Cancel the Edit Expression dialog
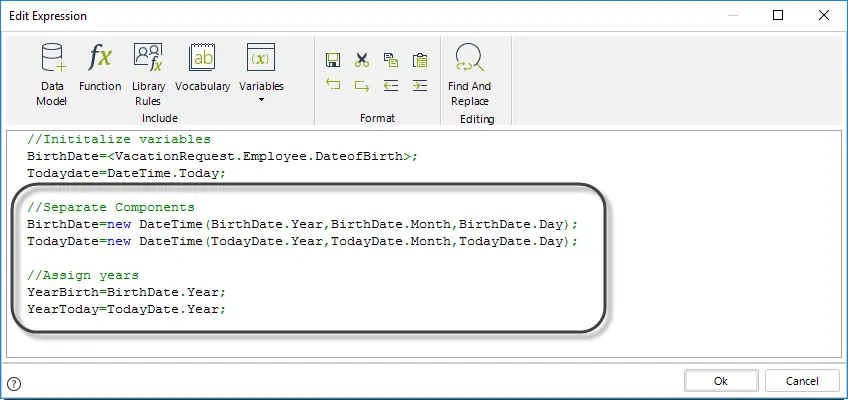This screenshot has height=400, width=848. pos(802,381)
